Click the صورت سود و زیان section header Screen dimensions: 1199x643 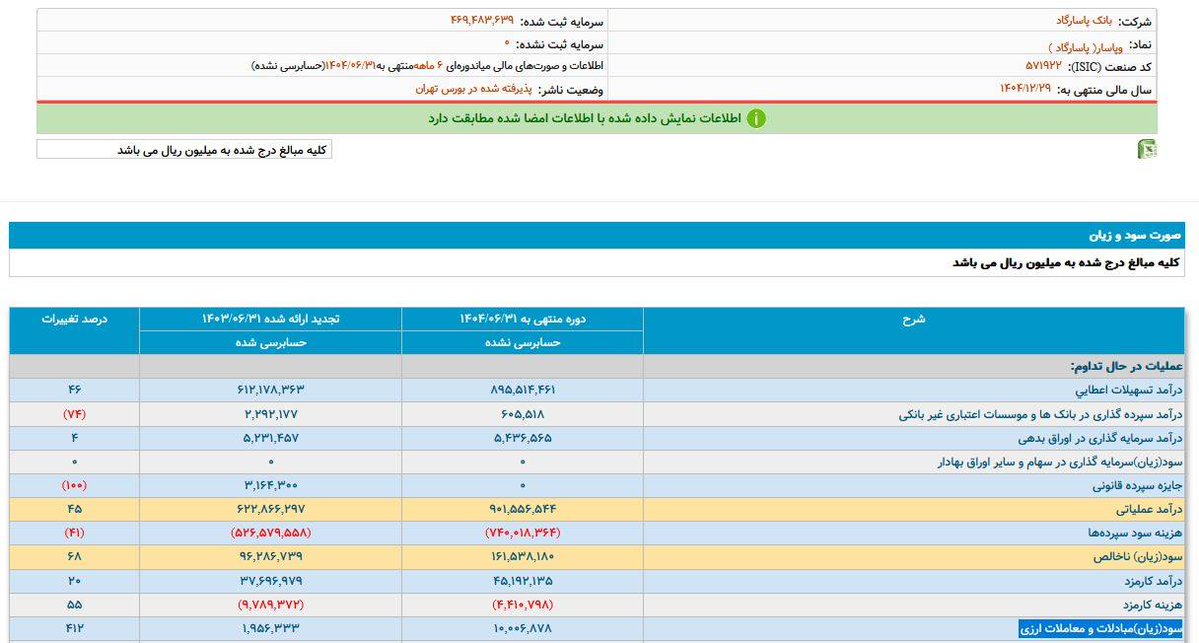click(596, 235)
